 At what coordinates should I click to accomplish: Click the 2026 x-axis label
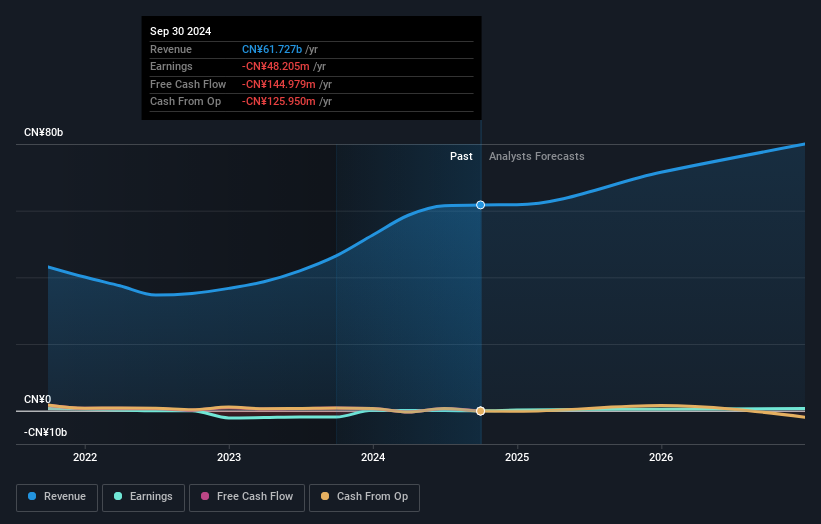[661, 457]
